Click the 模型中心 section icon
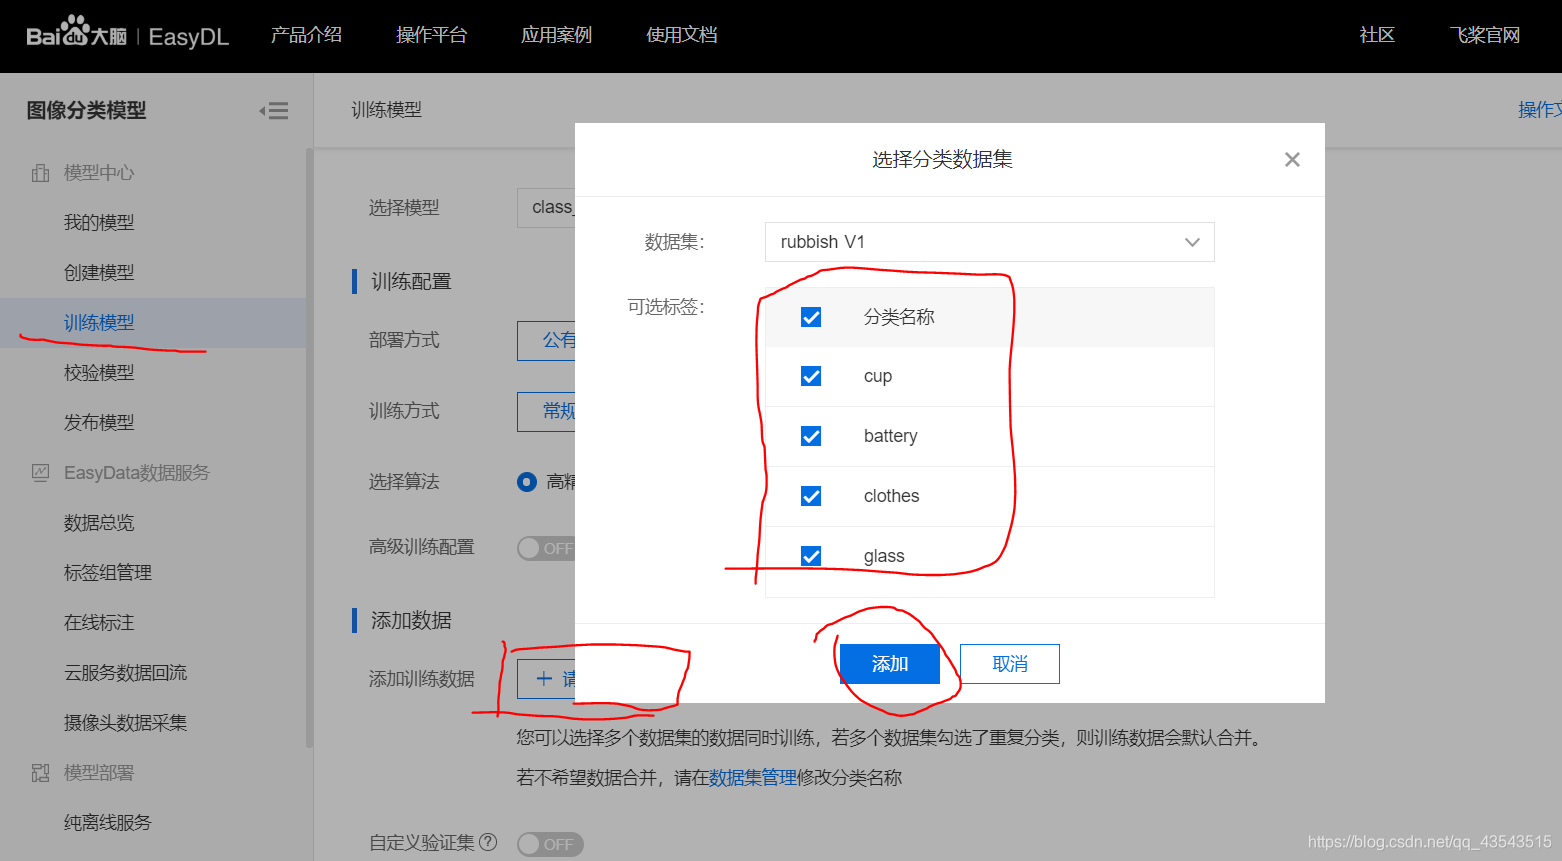 click(x=40, y=173)
